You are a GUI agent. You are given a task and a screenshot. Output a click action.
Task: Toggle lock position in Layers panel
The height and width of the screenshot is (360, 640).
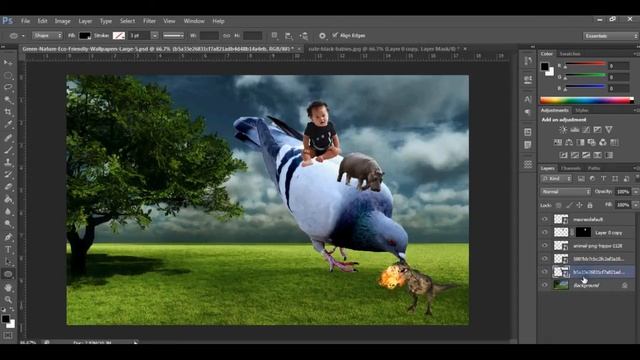point(579,205)
